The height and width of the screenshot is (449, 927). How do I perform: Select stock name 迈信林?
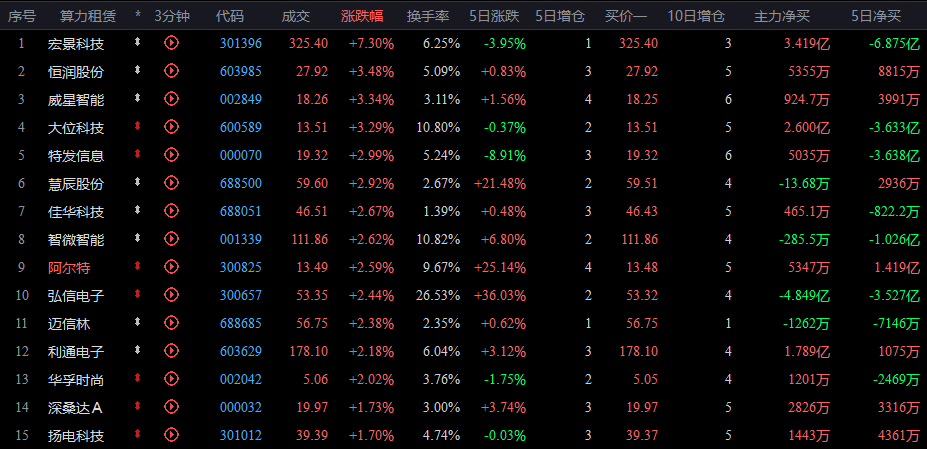click(69, 324)
